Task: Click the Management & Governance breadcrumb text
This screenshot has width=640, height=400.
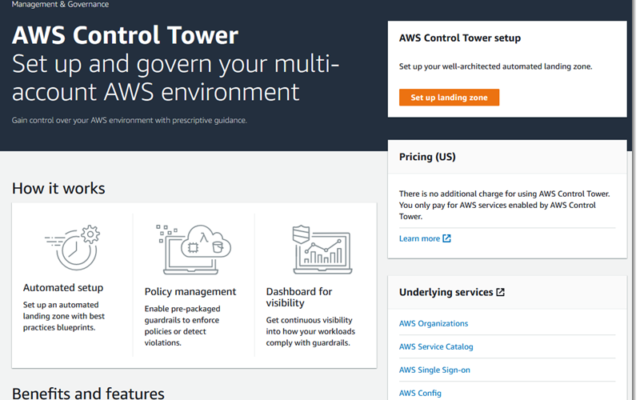Action: click(60, 4)
